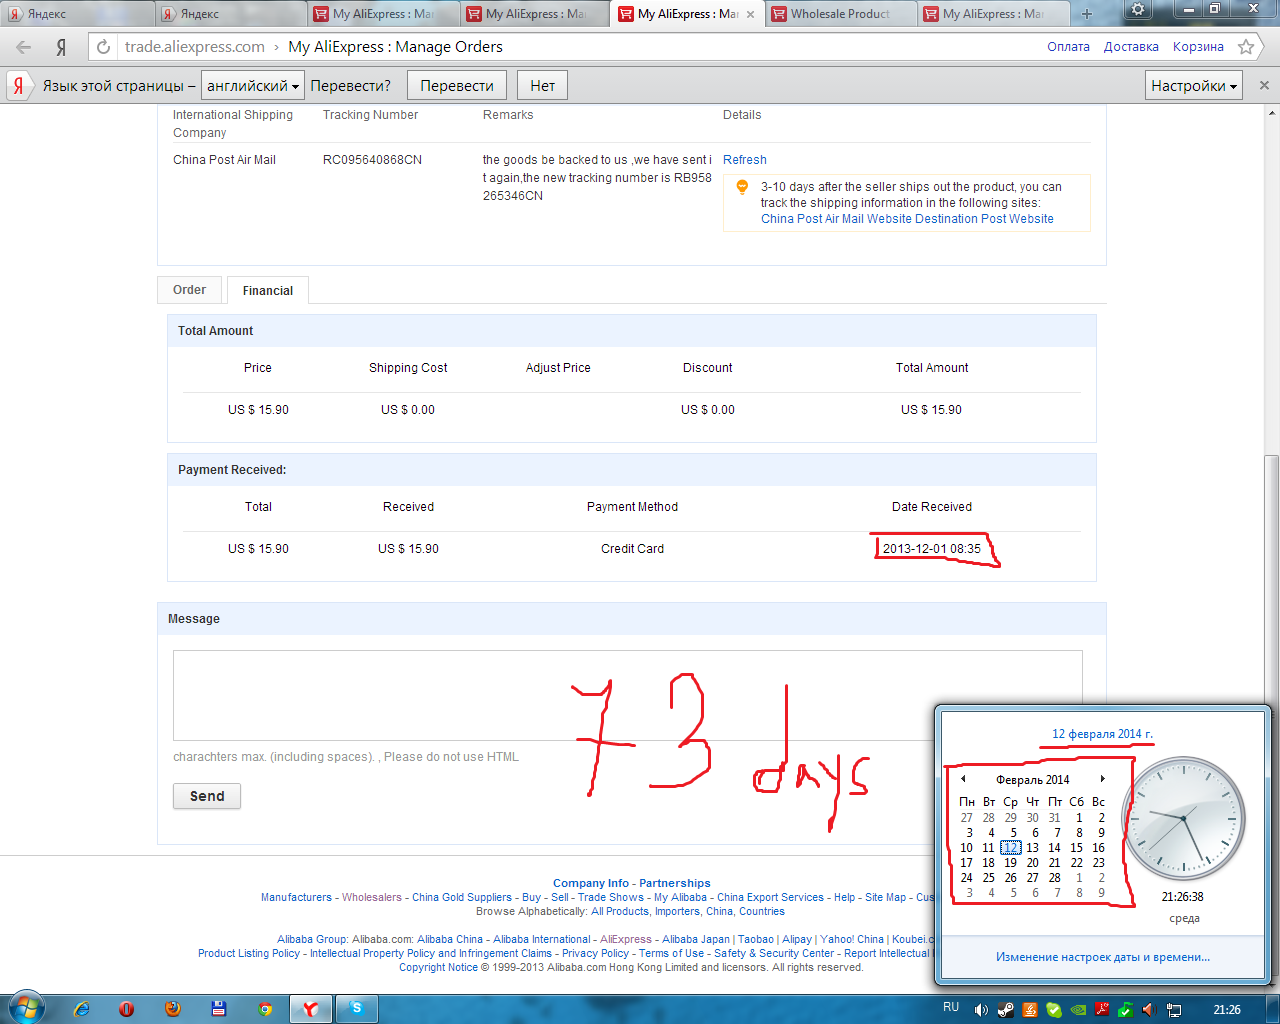The height and width of the screenshot is (1024, 1280).
Task: Click the red Adobe tray icon
Action: (1102, 1010)
